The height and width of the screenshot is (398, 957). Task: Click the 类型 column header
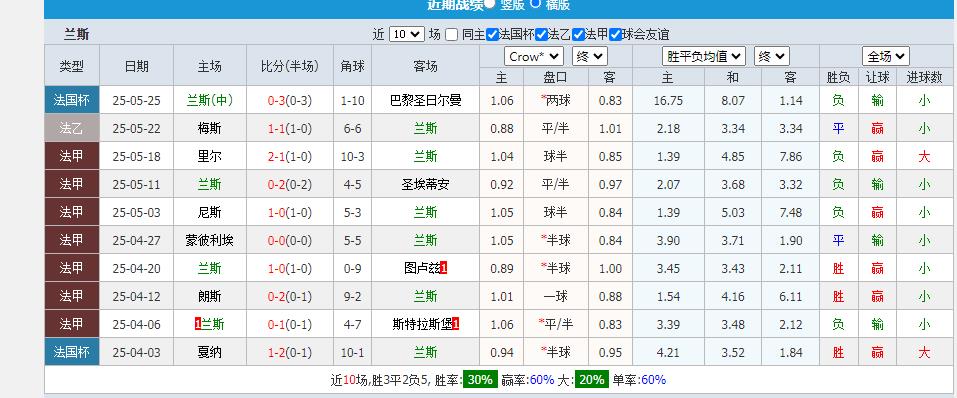click(72, 66)
